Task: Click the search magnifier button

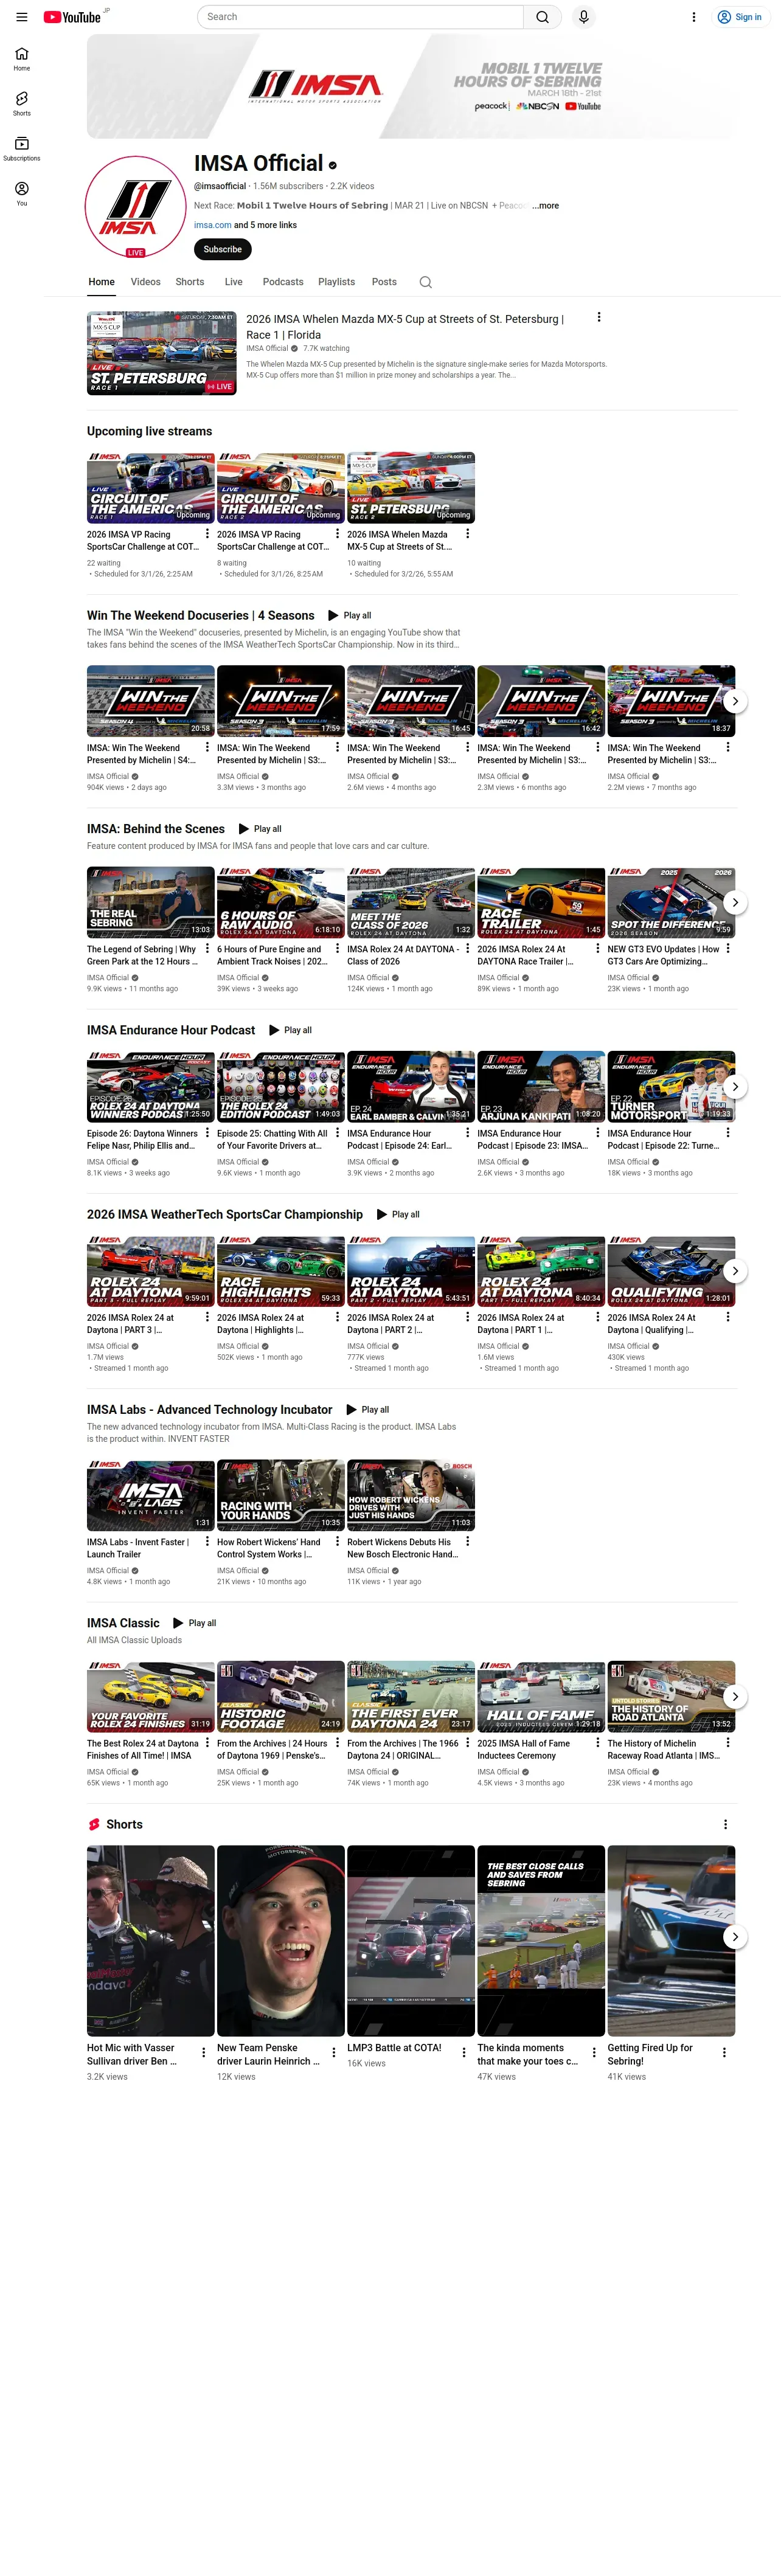Action: point(542,17)
